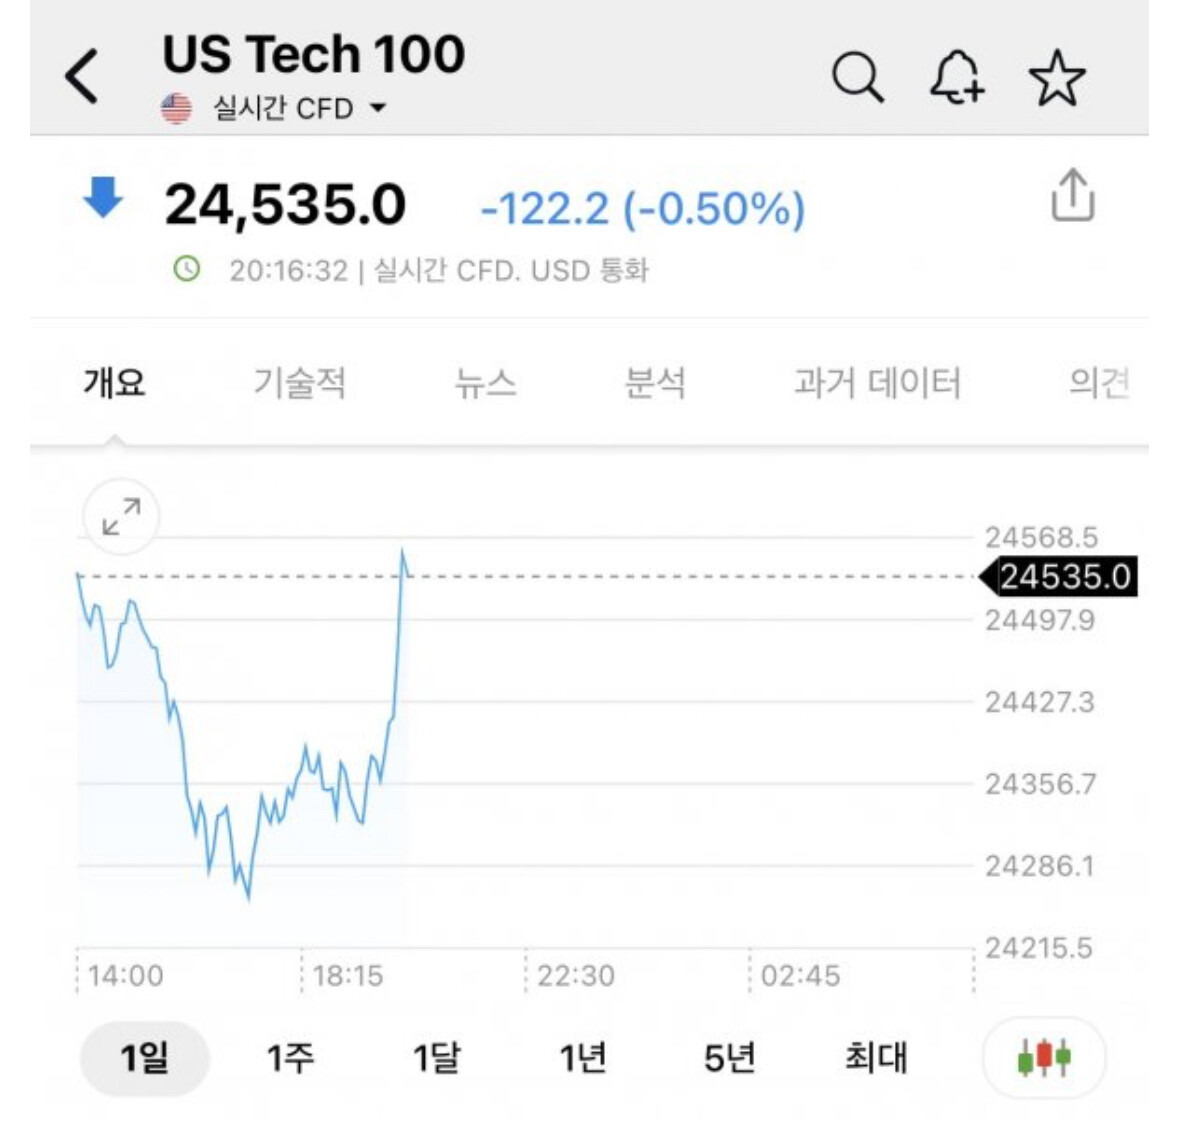The image size is (1179, 1133).
Task: Select the 1달 time range
Action: tap(437, 1057)
